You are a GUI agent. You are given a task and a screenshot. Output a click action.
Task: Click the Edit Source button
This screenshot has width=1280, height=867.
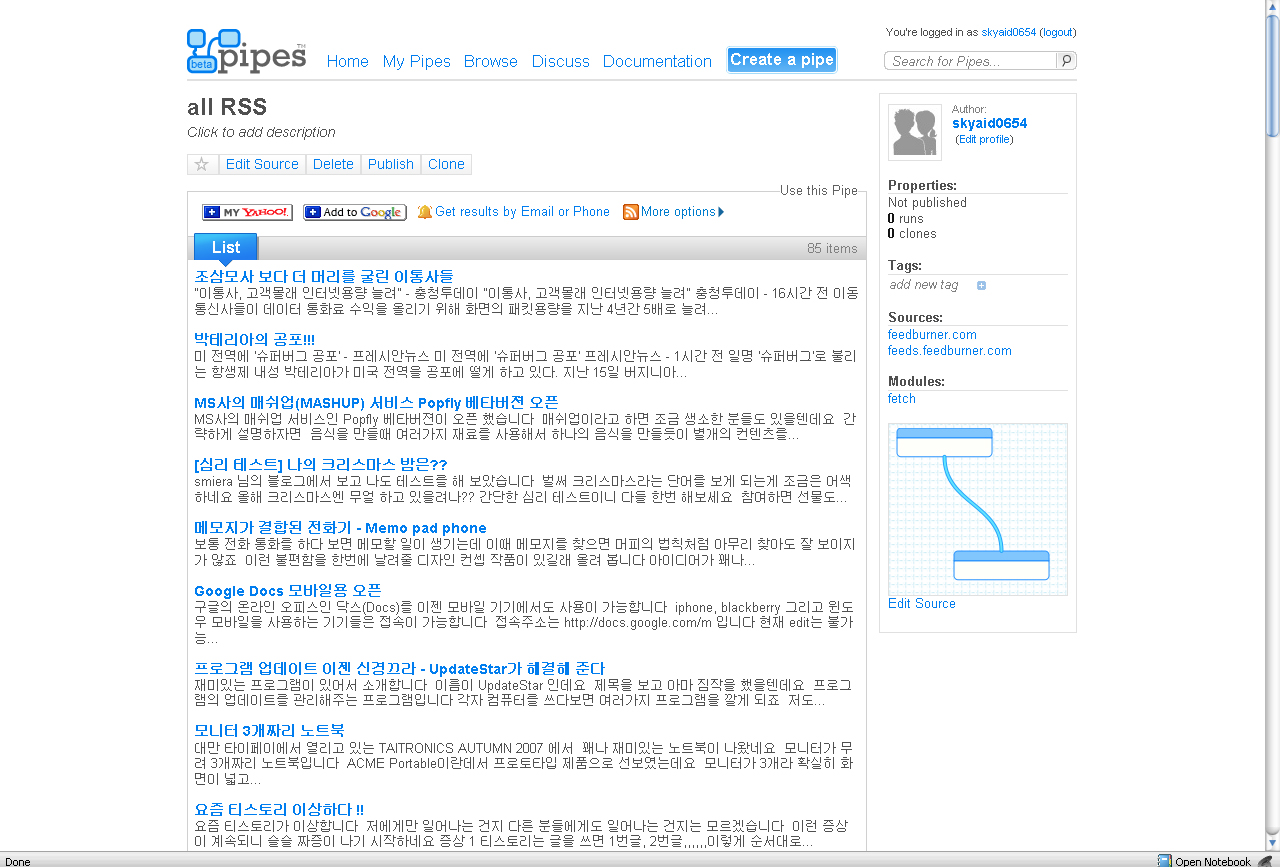coord(262,164)
